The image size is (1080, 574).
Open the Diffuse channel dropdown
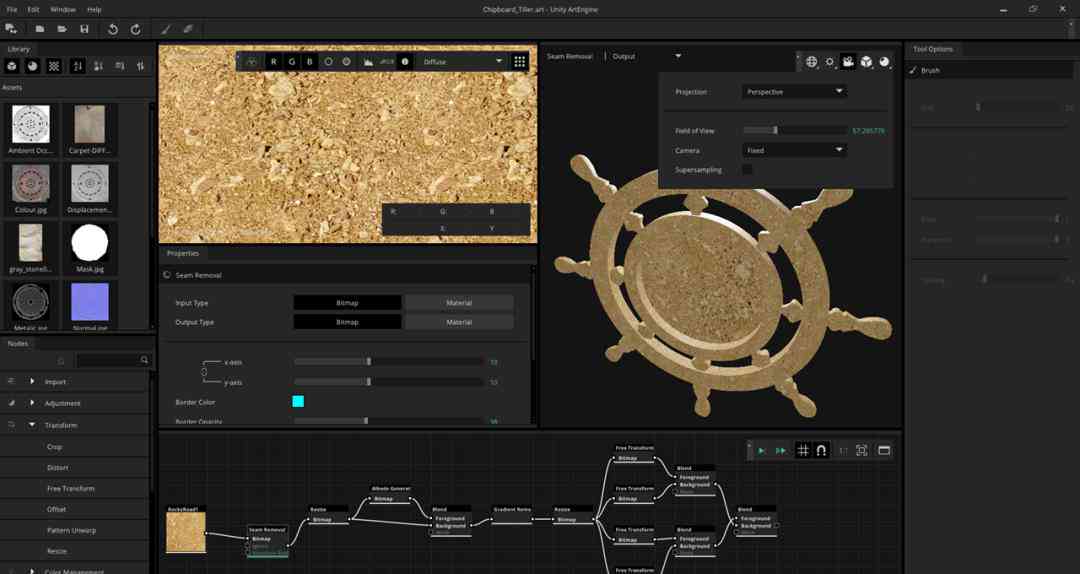pos(462,61)
